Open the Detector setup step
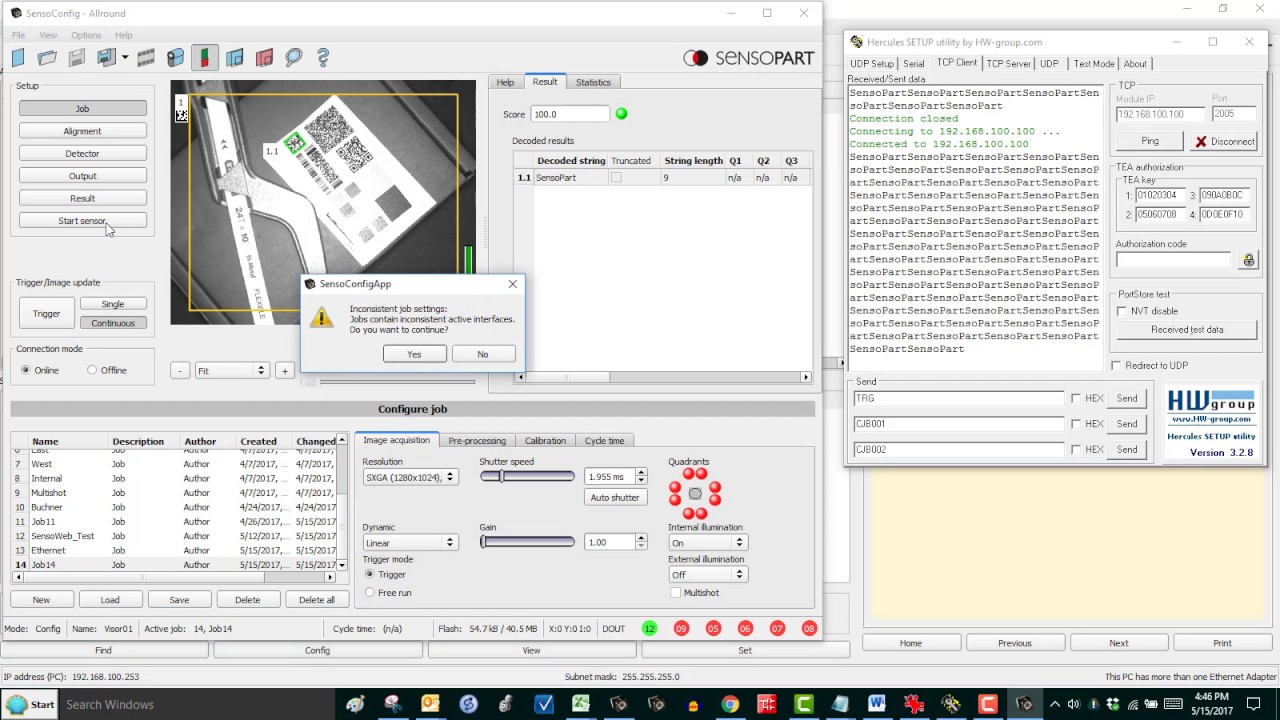Screen dimensions: 1280x720 pos(82,153)
